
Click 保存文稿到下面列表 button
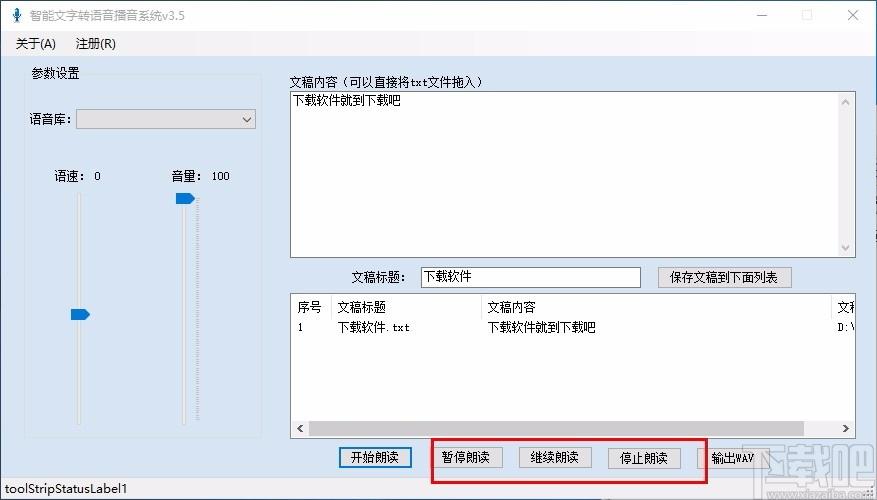click(x=724, y=277)
